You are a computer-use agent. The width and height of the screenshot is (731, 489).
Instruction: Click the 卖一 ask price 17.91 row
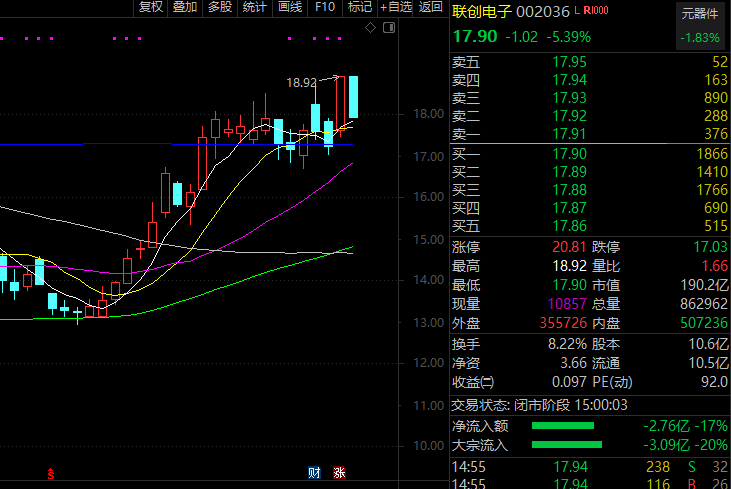pos(589,135)
